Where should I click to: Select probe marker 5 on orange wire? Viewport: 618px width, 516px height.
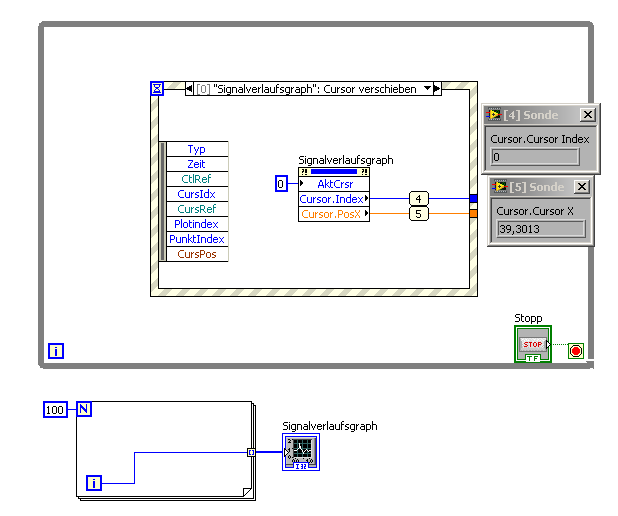click(419, 214)
